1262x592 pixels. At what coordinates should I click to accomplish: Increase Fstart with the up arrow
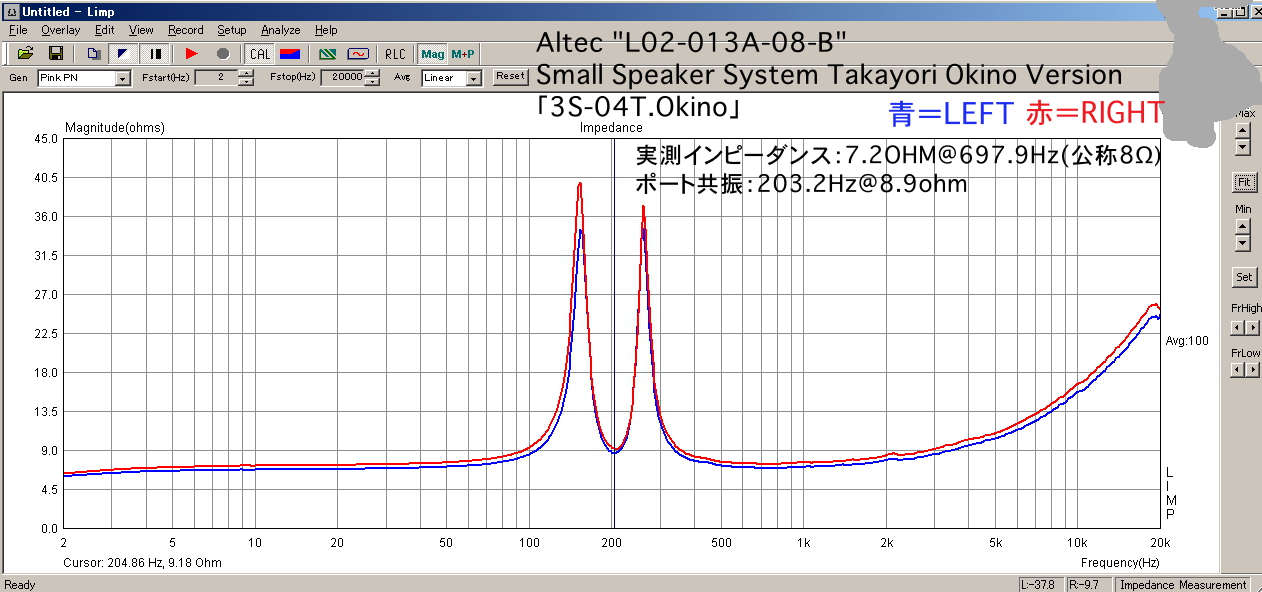click(x=246, y=73)
